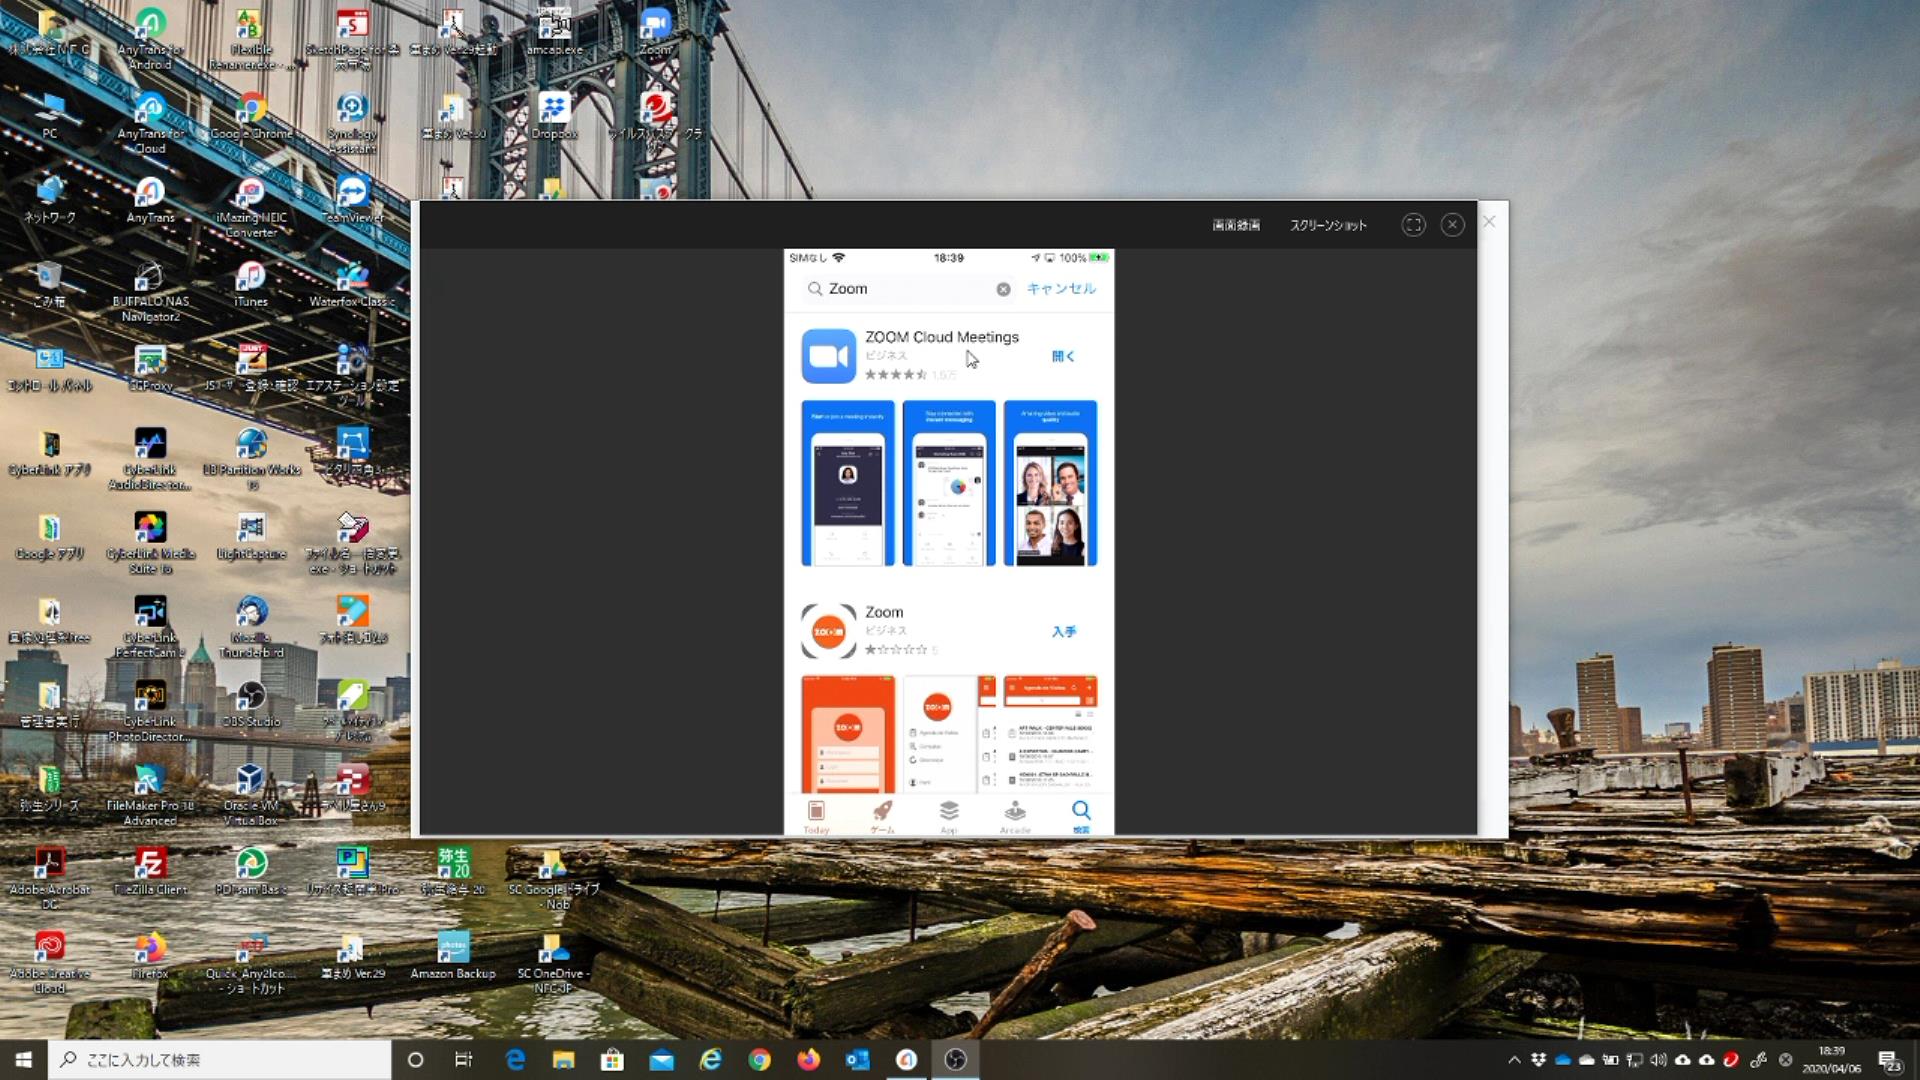
Task: Click スクリーンショット in the mirroring window toolbar
Action: (x=1328, y=225)
